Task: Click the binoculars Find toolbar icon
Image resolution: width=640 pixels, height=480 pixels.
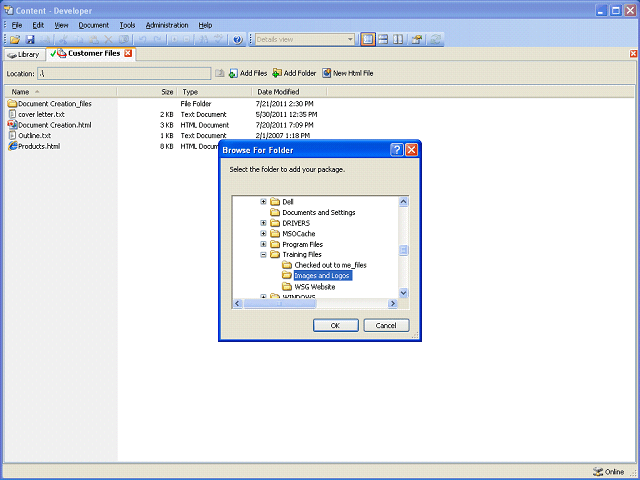Action: click(x=203, y=39)
